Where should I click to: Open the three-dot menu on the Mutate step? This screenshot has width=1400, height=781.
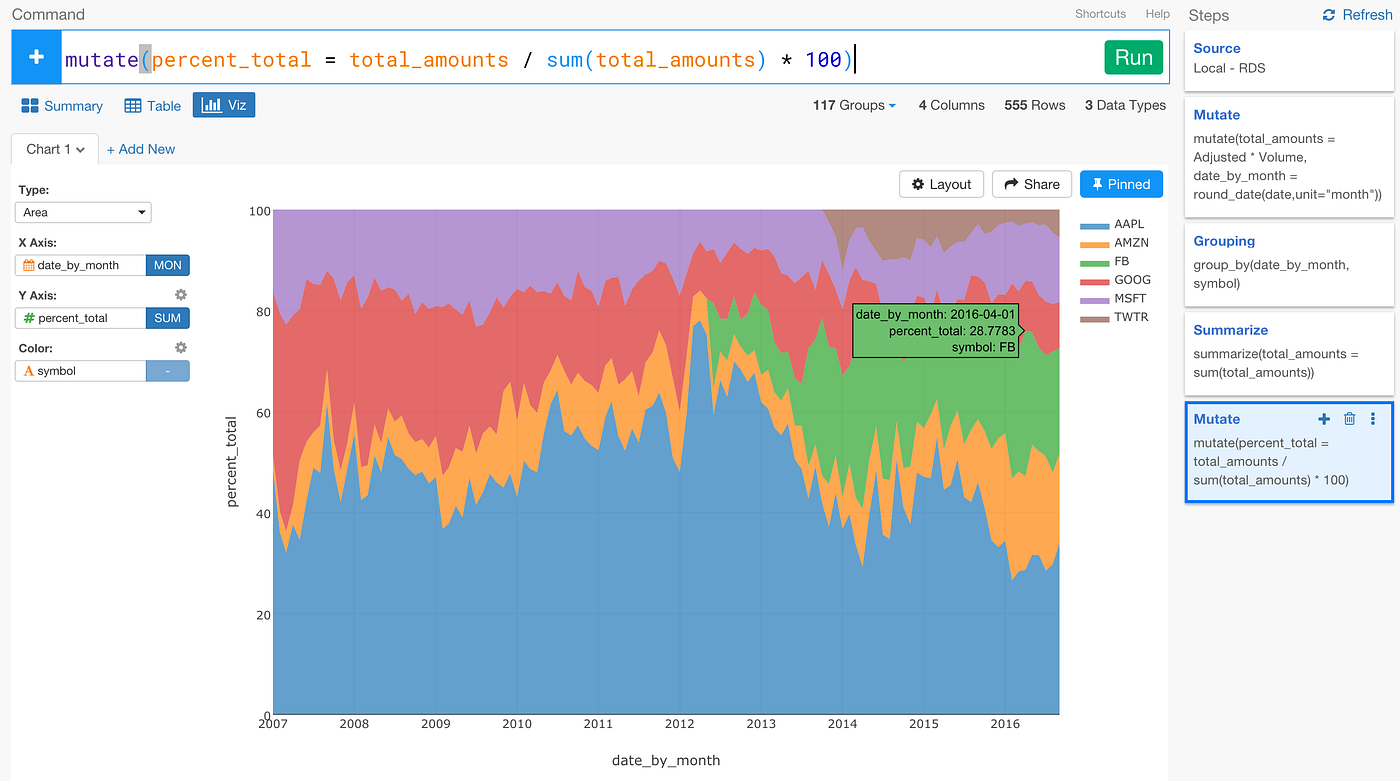point(1372,418)
